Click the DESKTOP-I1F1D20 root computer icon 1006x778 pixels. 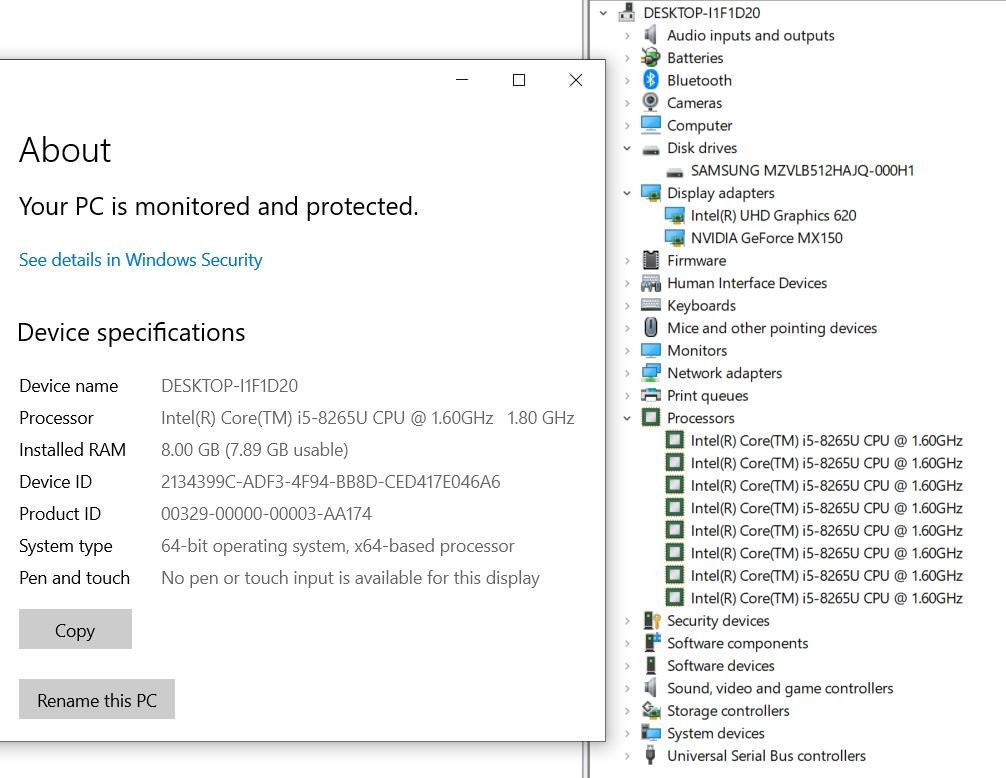coord(627,12)
